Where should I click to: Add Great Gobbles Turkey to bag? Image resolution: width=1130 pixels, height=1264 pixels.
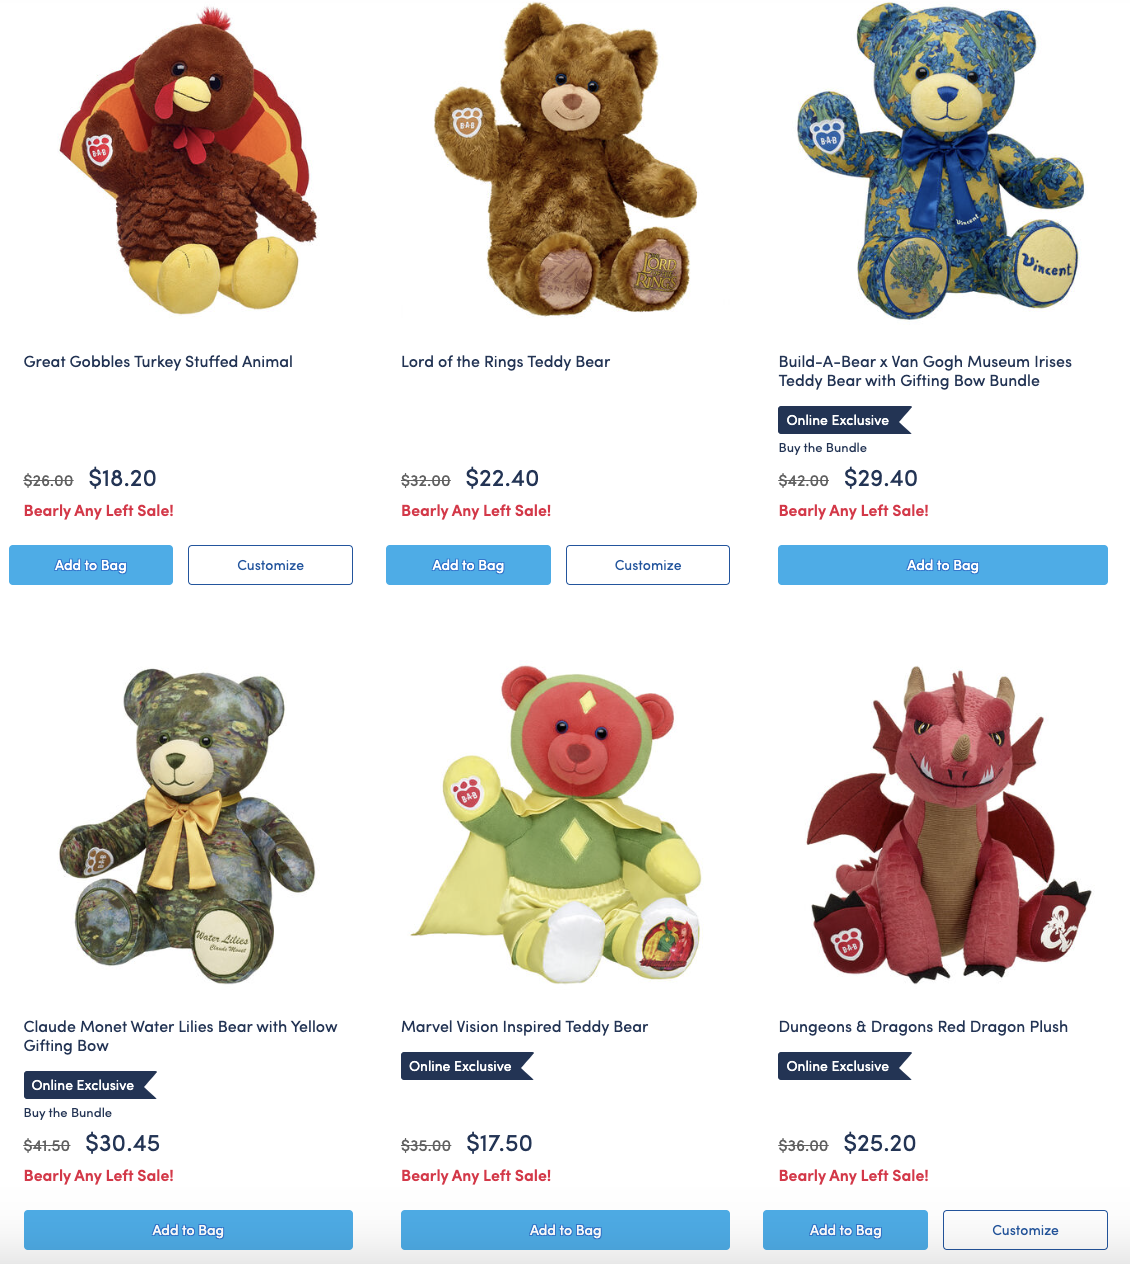click(91, 565)
